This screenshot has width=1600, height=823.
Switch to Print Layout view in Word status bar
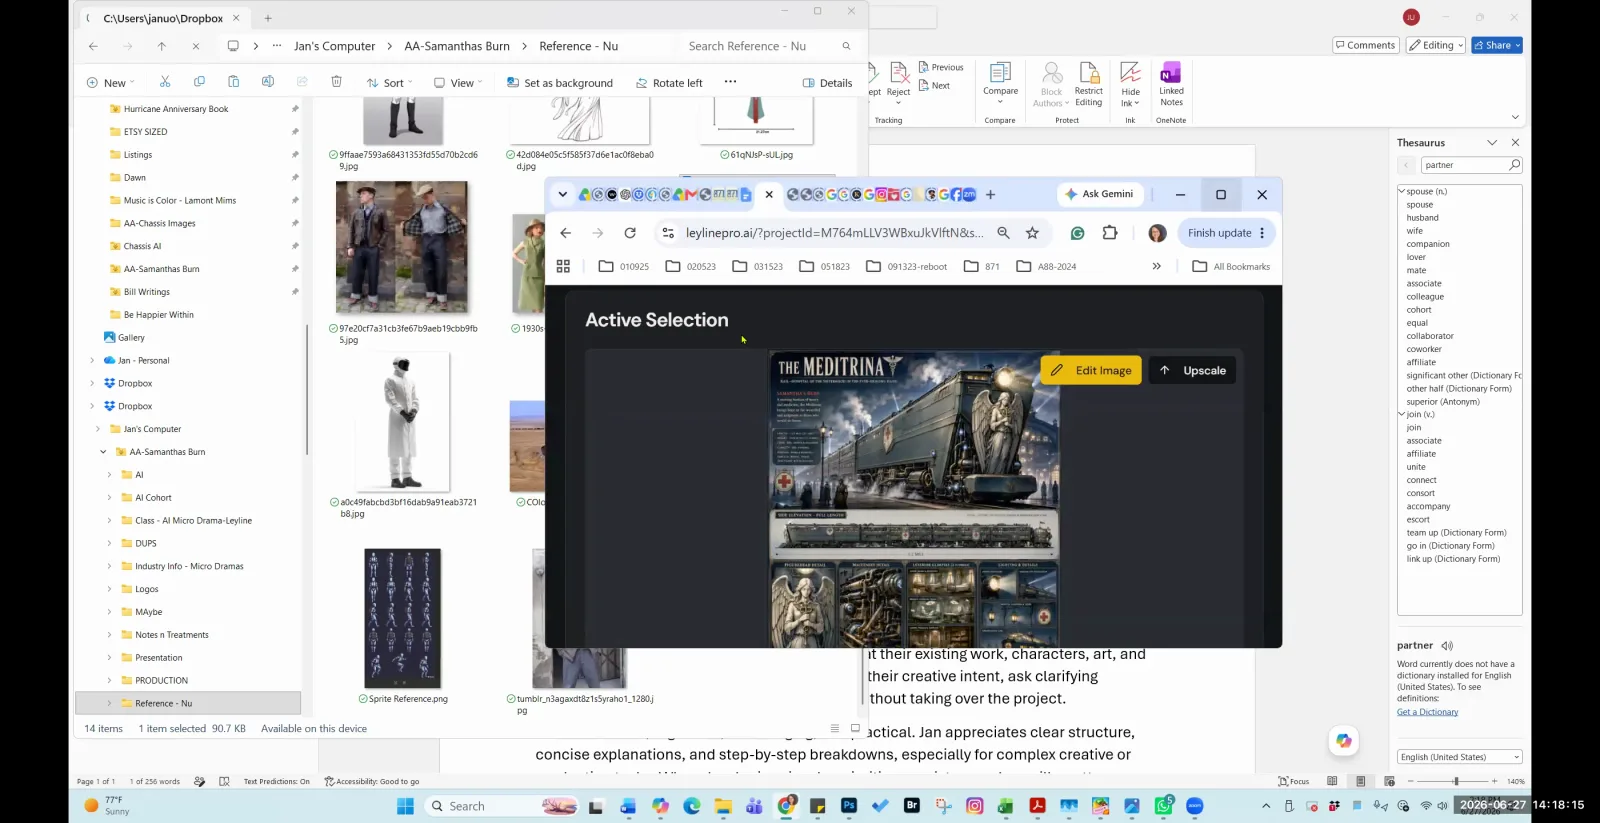coord(1360,781)
